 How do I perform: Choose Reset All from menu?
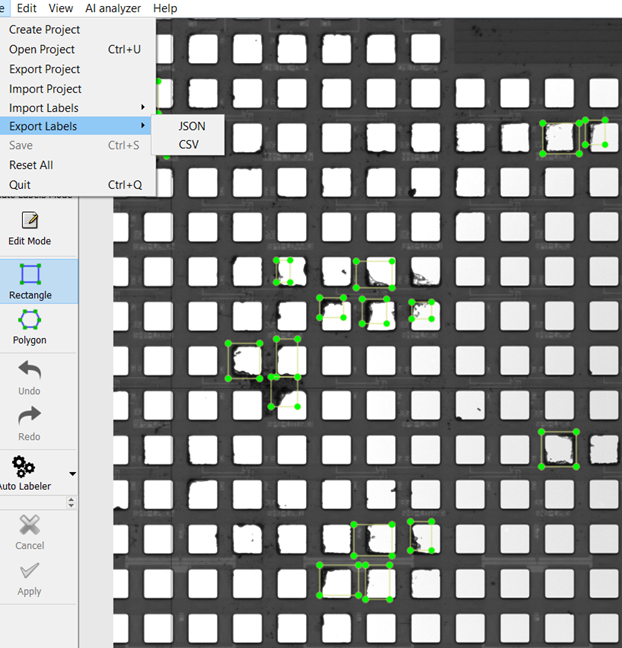tap(31, 165)
